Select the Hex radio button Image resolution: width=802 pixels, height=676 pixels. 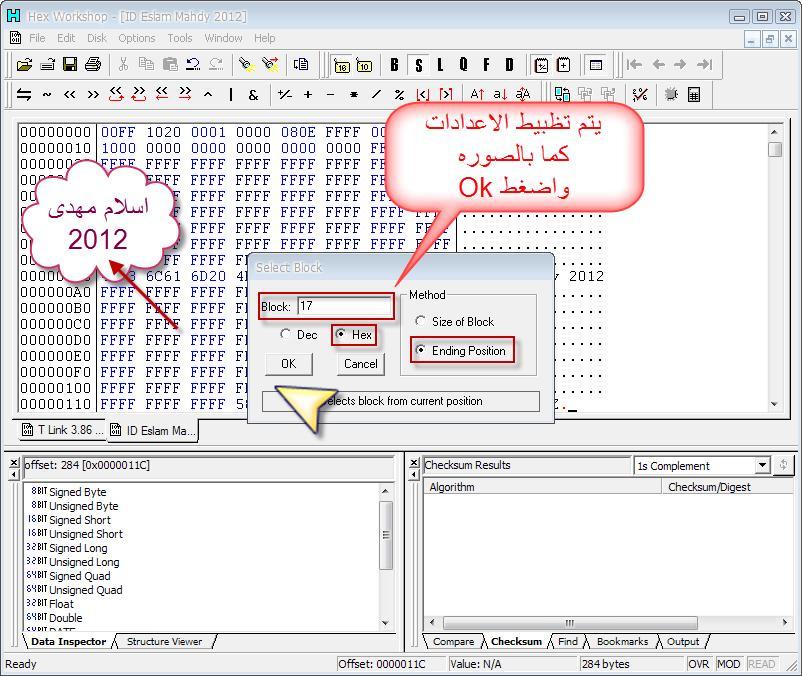[x=340, y=334]
